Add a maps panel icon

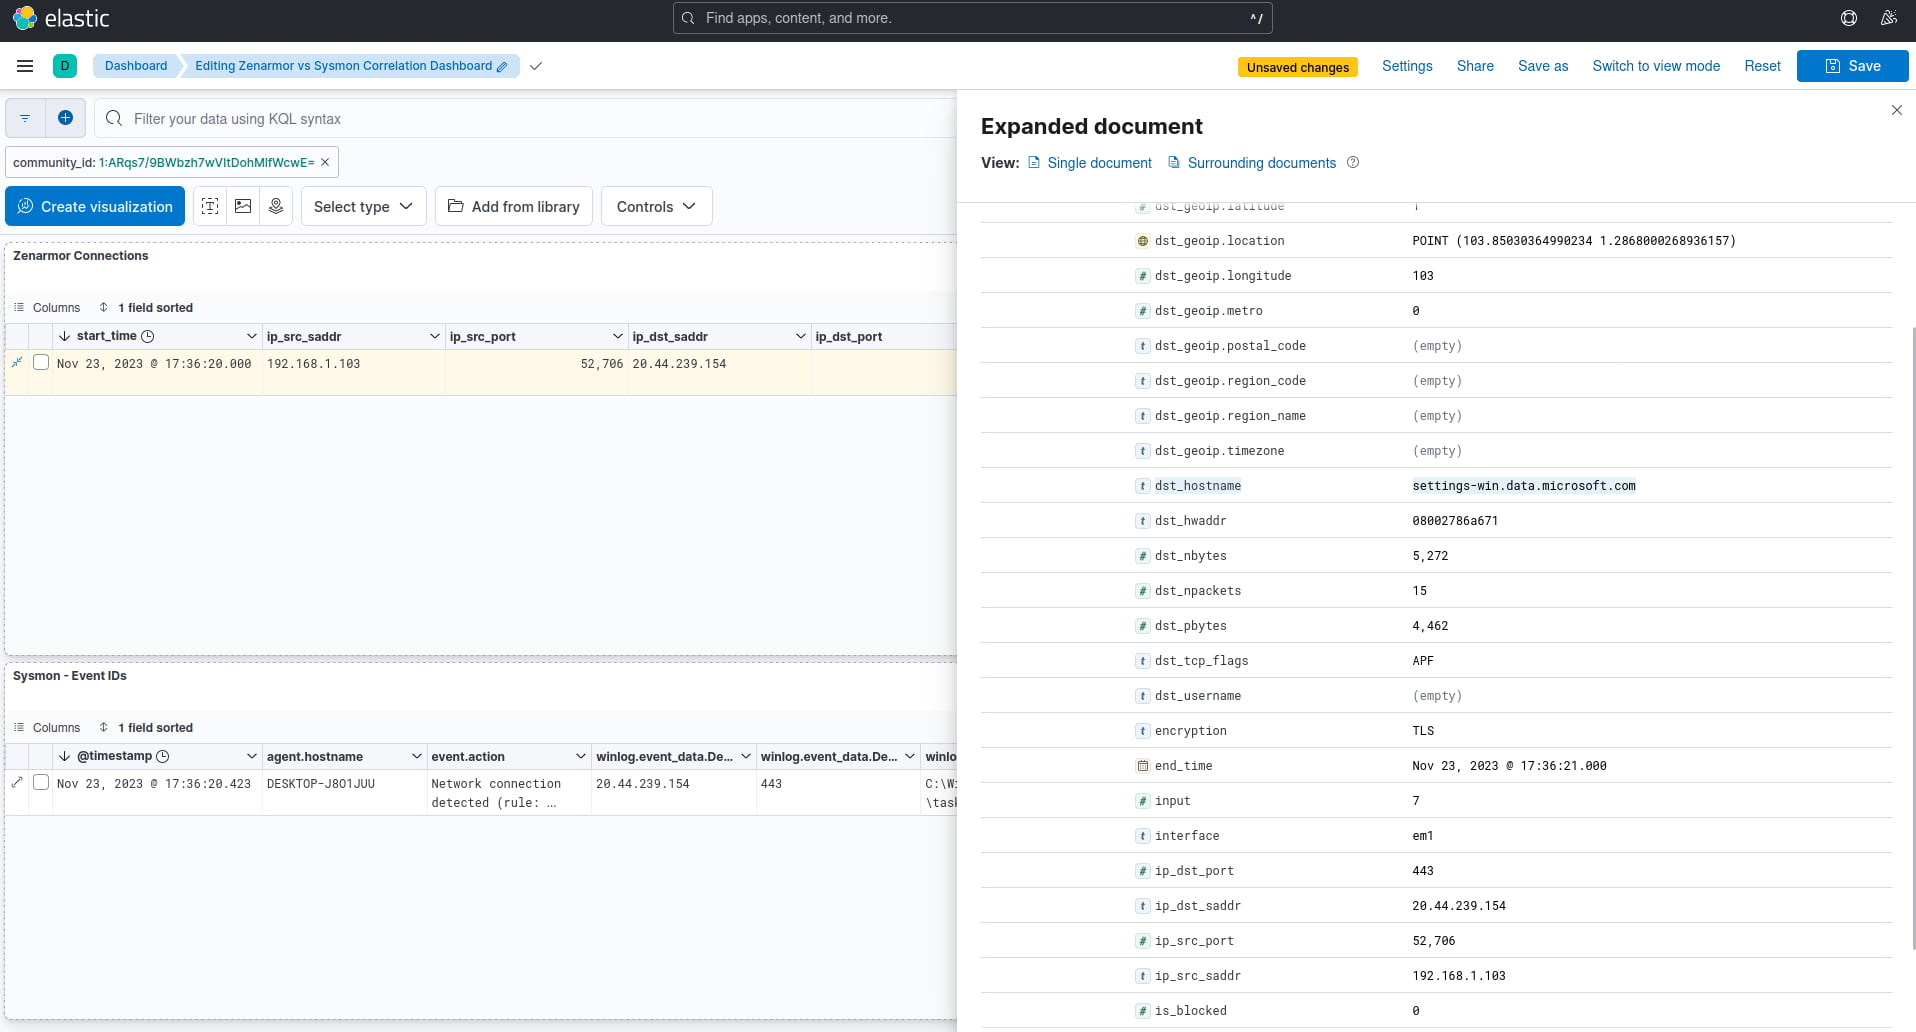(x=276, y=206)
